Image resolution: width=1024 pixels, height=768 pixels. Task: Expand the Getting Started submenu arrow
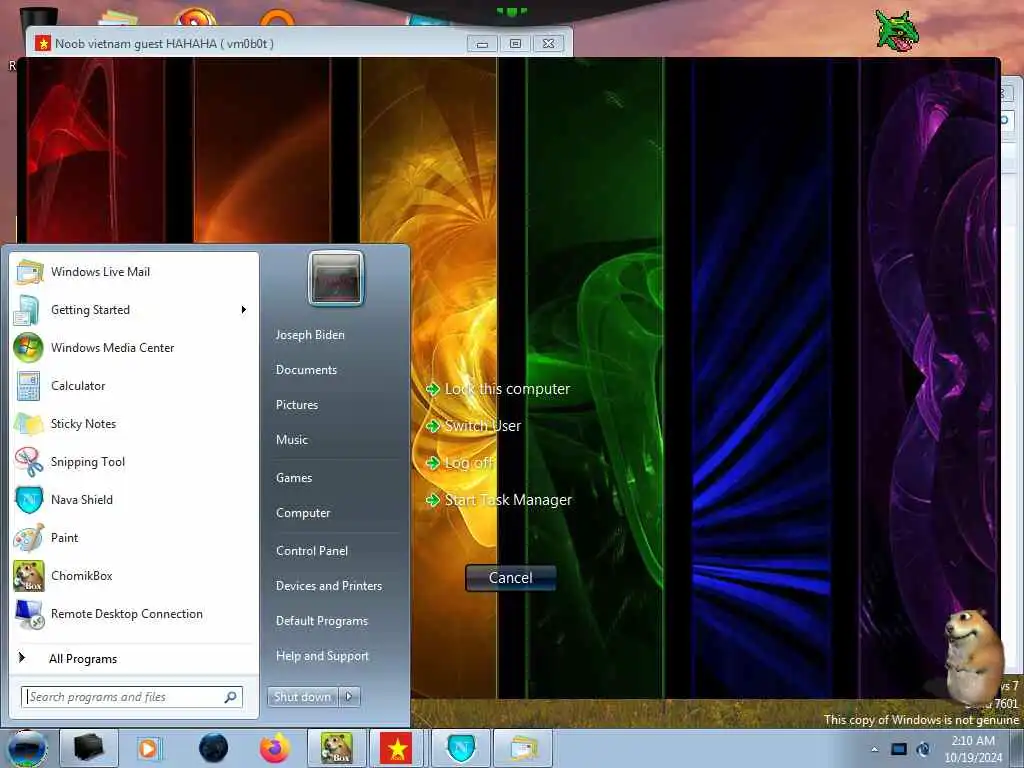(x=244, y=310)
